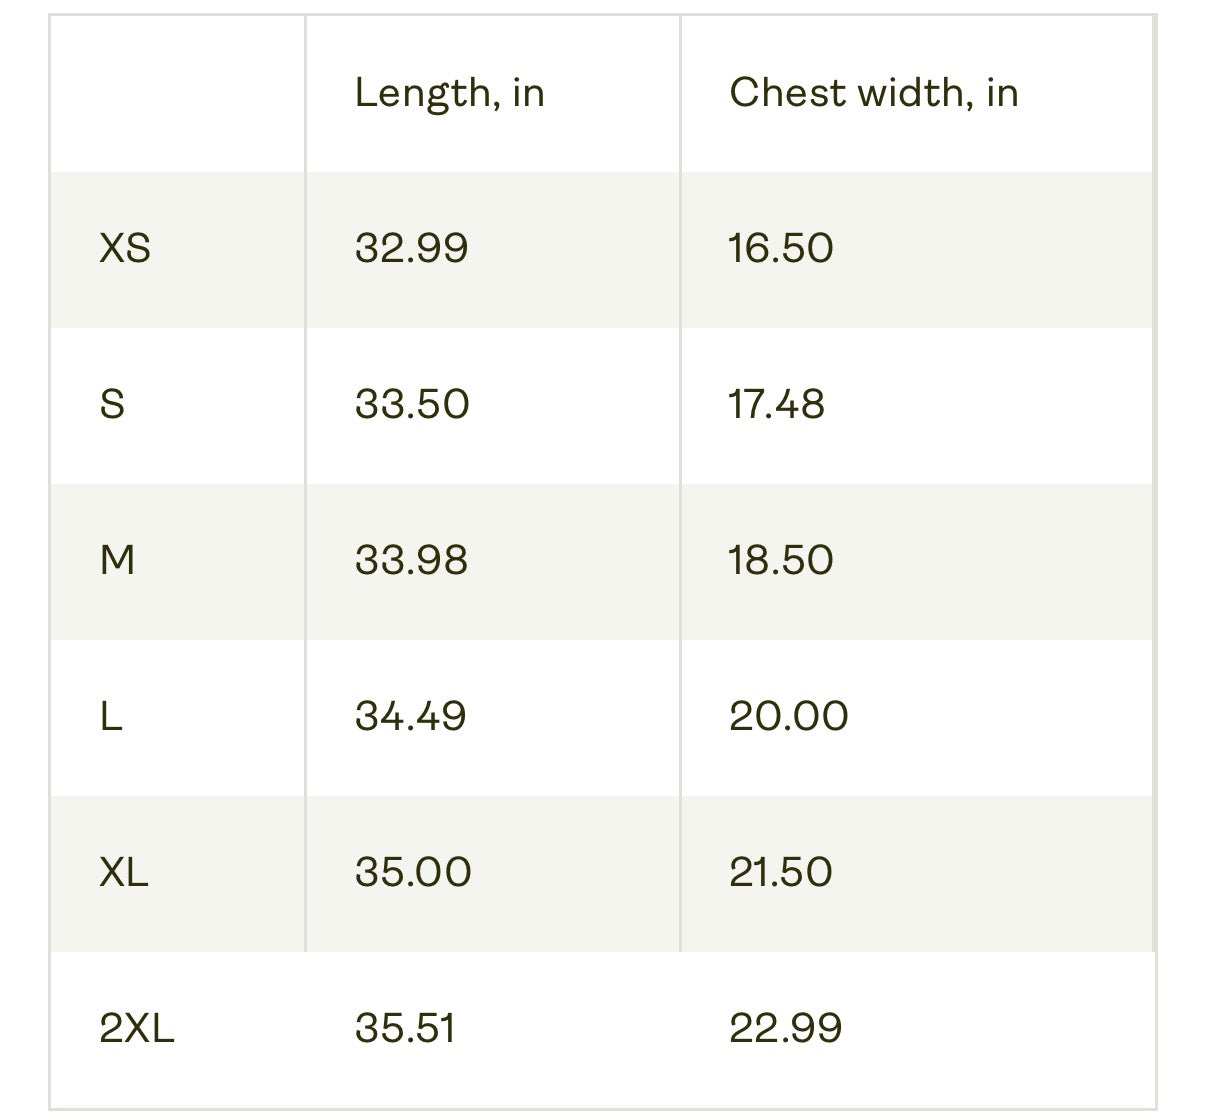Click the XS chest width 16.50
Viewport: 1206px width, 1116px height.
tap(780, 248)
